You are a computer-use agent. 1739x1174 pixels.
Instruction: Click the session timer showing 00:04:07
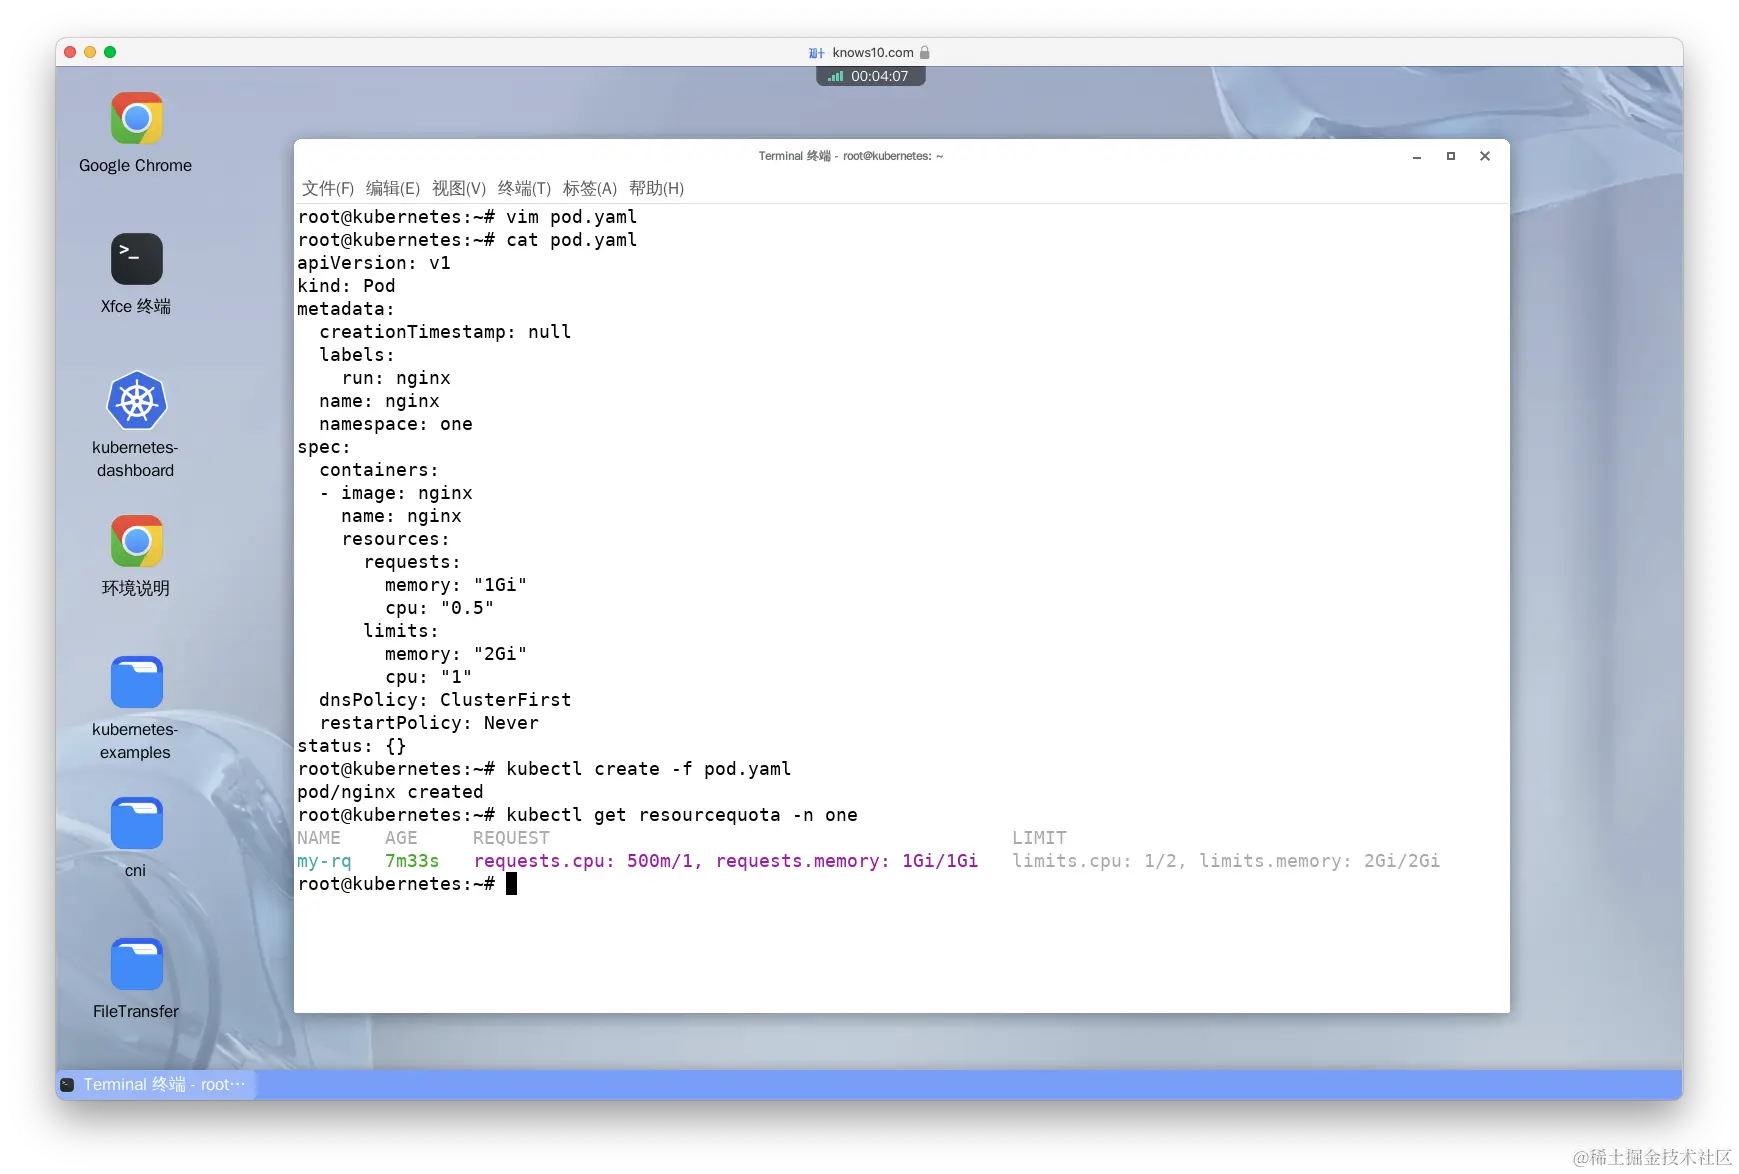point(881,76)
